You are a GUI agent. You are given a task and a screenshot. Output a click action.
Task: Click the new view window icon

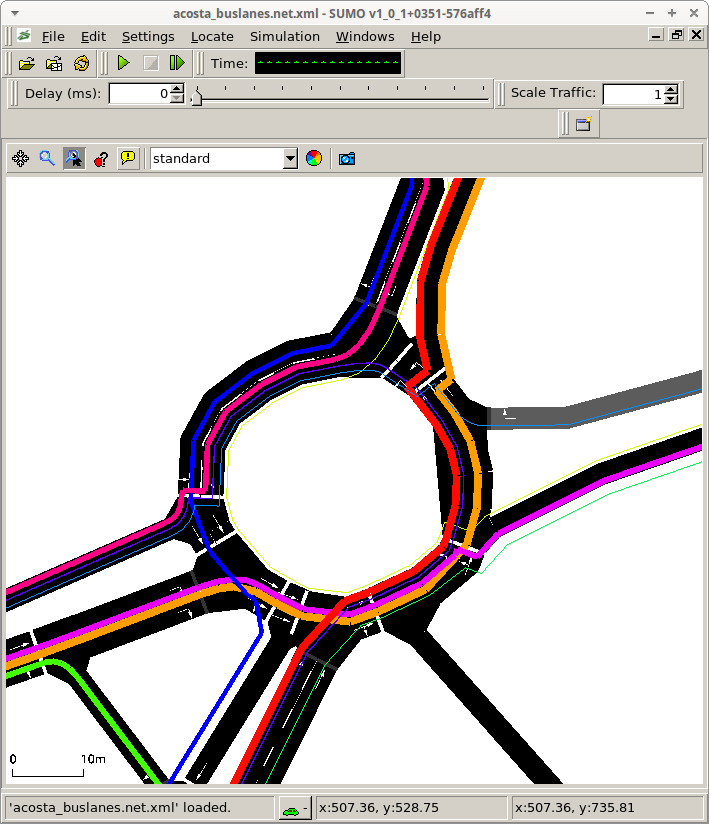pos(583,124)
